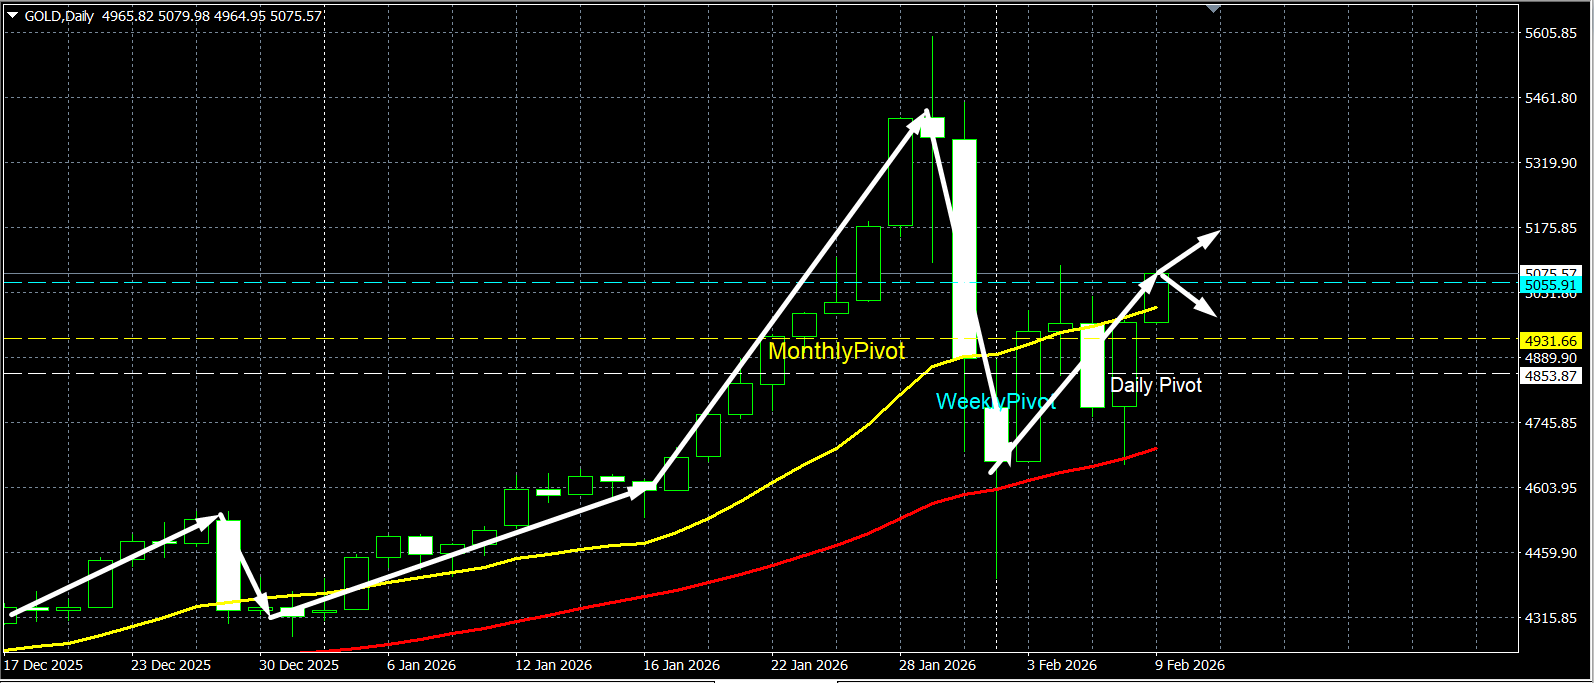Open the chart menu arrow beside GOLD,Daily

coord(12,16)
